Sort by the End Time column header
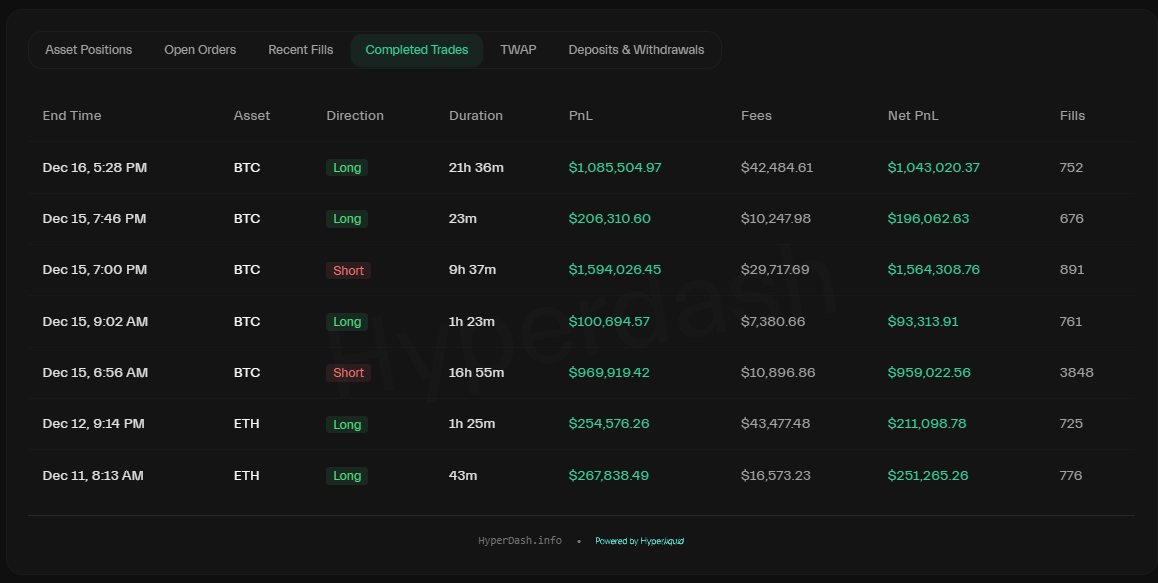The width and height of the screenshot is (1158, 583). [72, 116]
